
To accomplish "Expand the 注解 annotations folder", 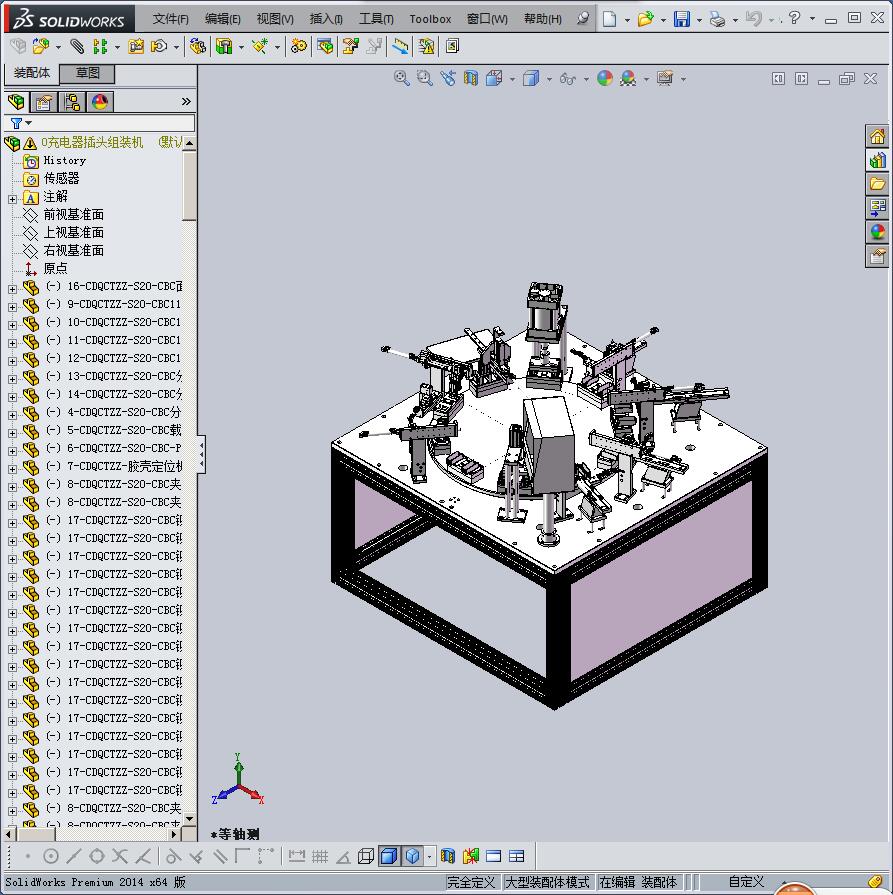I will [x=12, y=199].
